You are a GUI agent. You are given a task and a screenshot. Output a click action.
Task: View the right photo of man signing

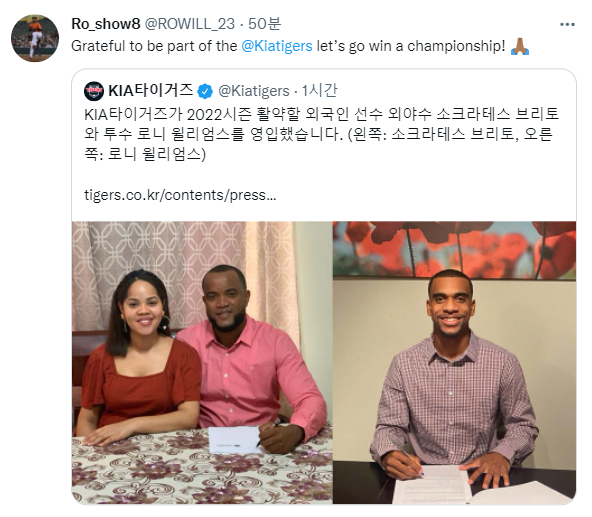coord(455,362)
